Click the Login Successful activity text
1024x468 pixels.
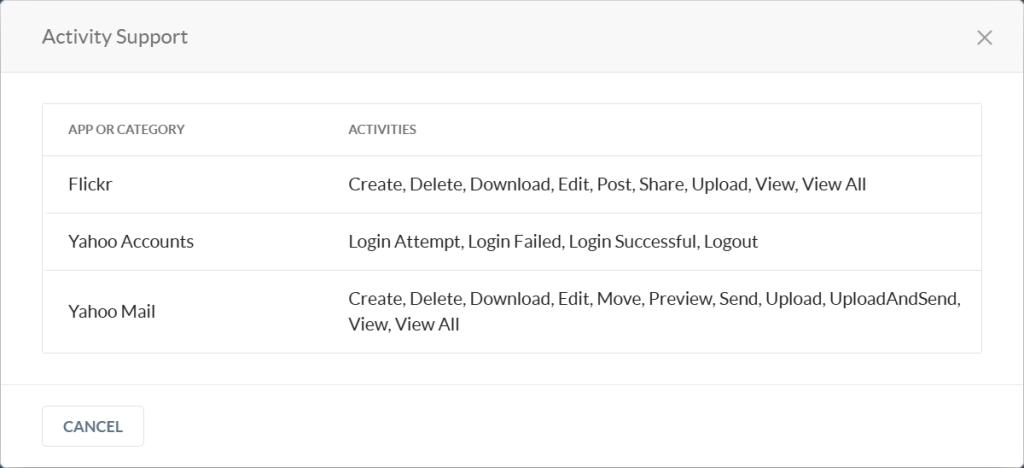coord(632,242)
